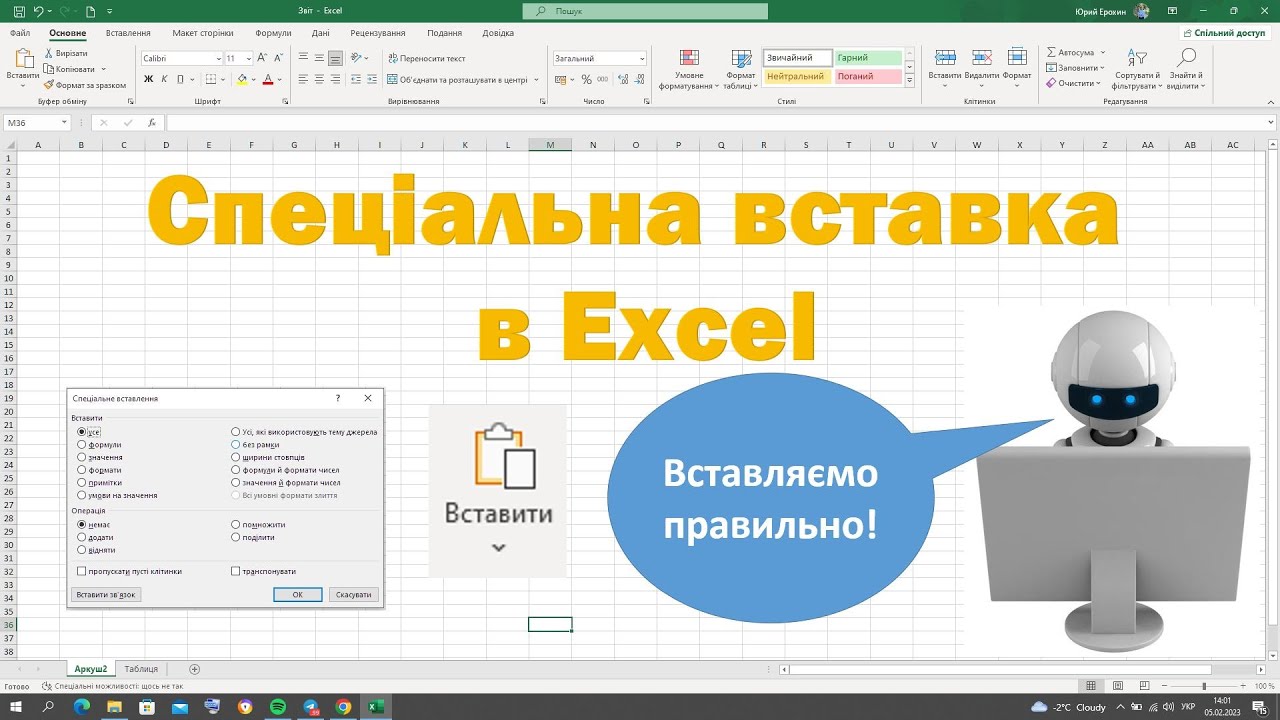
Task: Open Microsoft Edge from the taskbar
Action: click(82, 707)
